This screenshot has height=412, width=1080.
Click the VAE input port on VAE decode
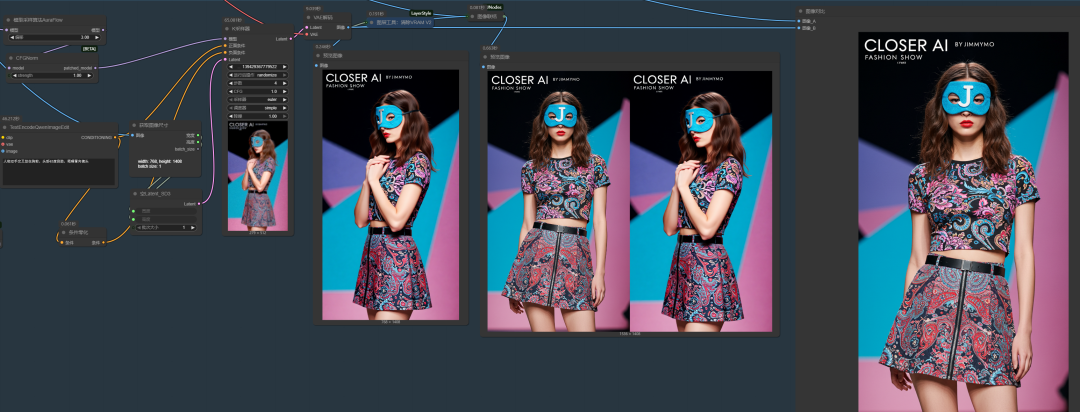click(307, 34)
